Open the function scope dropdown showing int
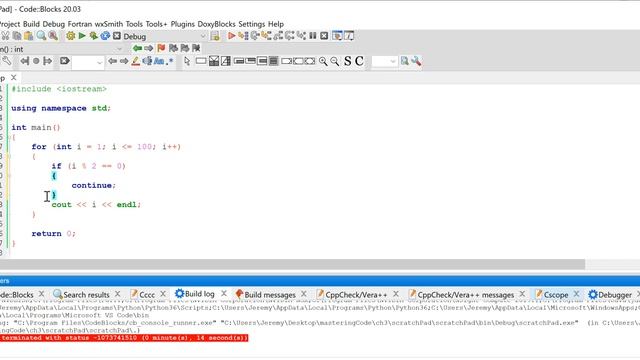This screenshot has width=640, height=360. tap(61, 49)
